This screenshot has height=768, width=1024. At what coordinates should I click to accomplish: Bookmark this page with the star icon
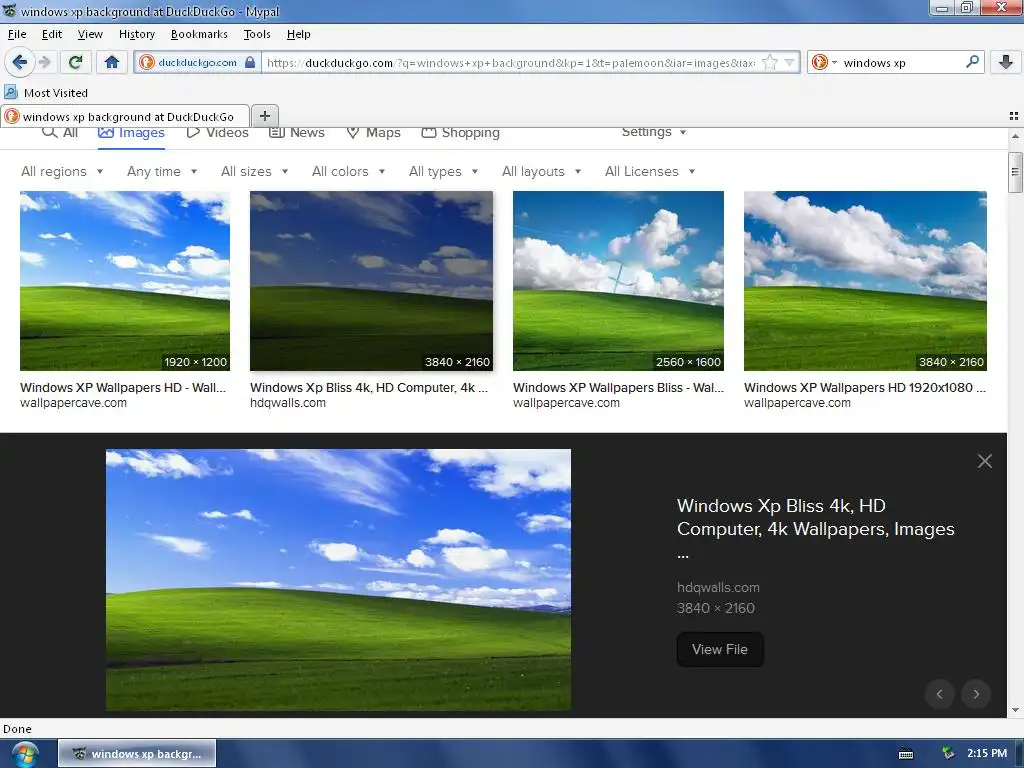(x=770, y=63)
